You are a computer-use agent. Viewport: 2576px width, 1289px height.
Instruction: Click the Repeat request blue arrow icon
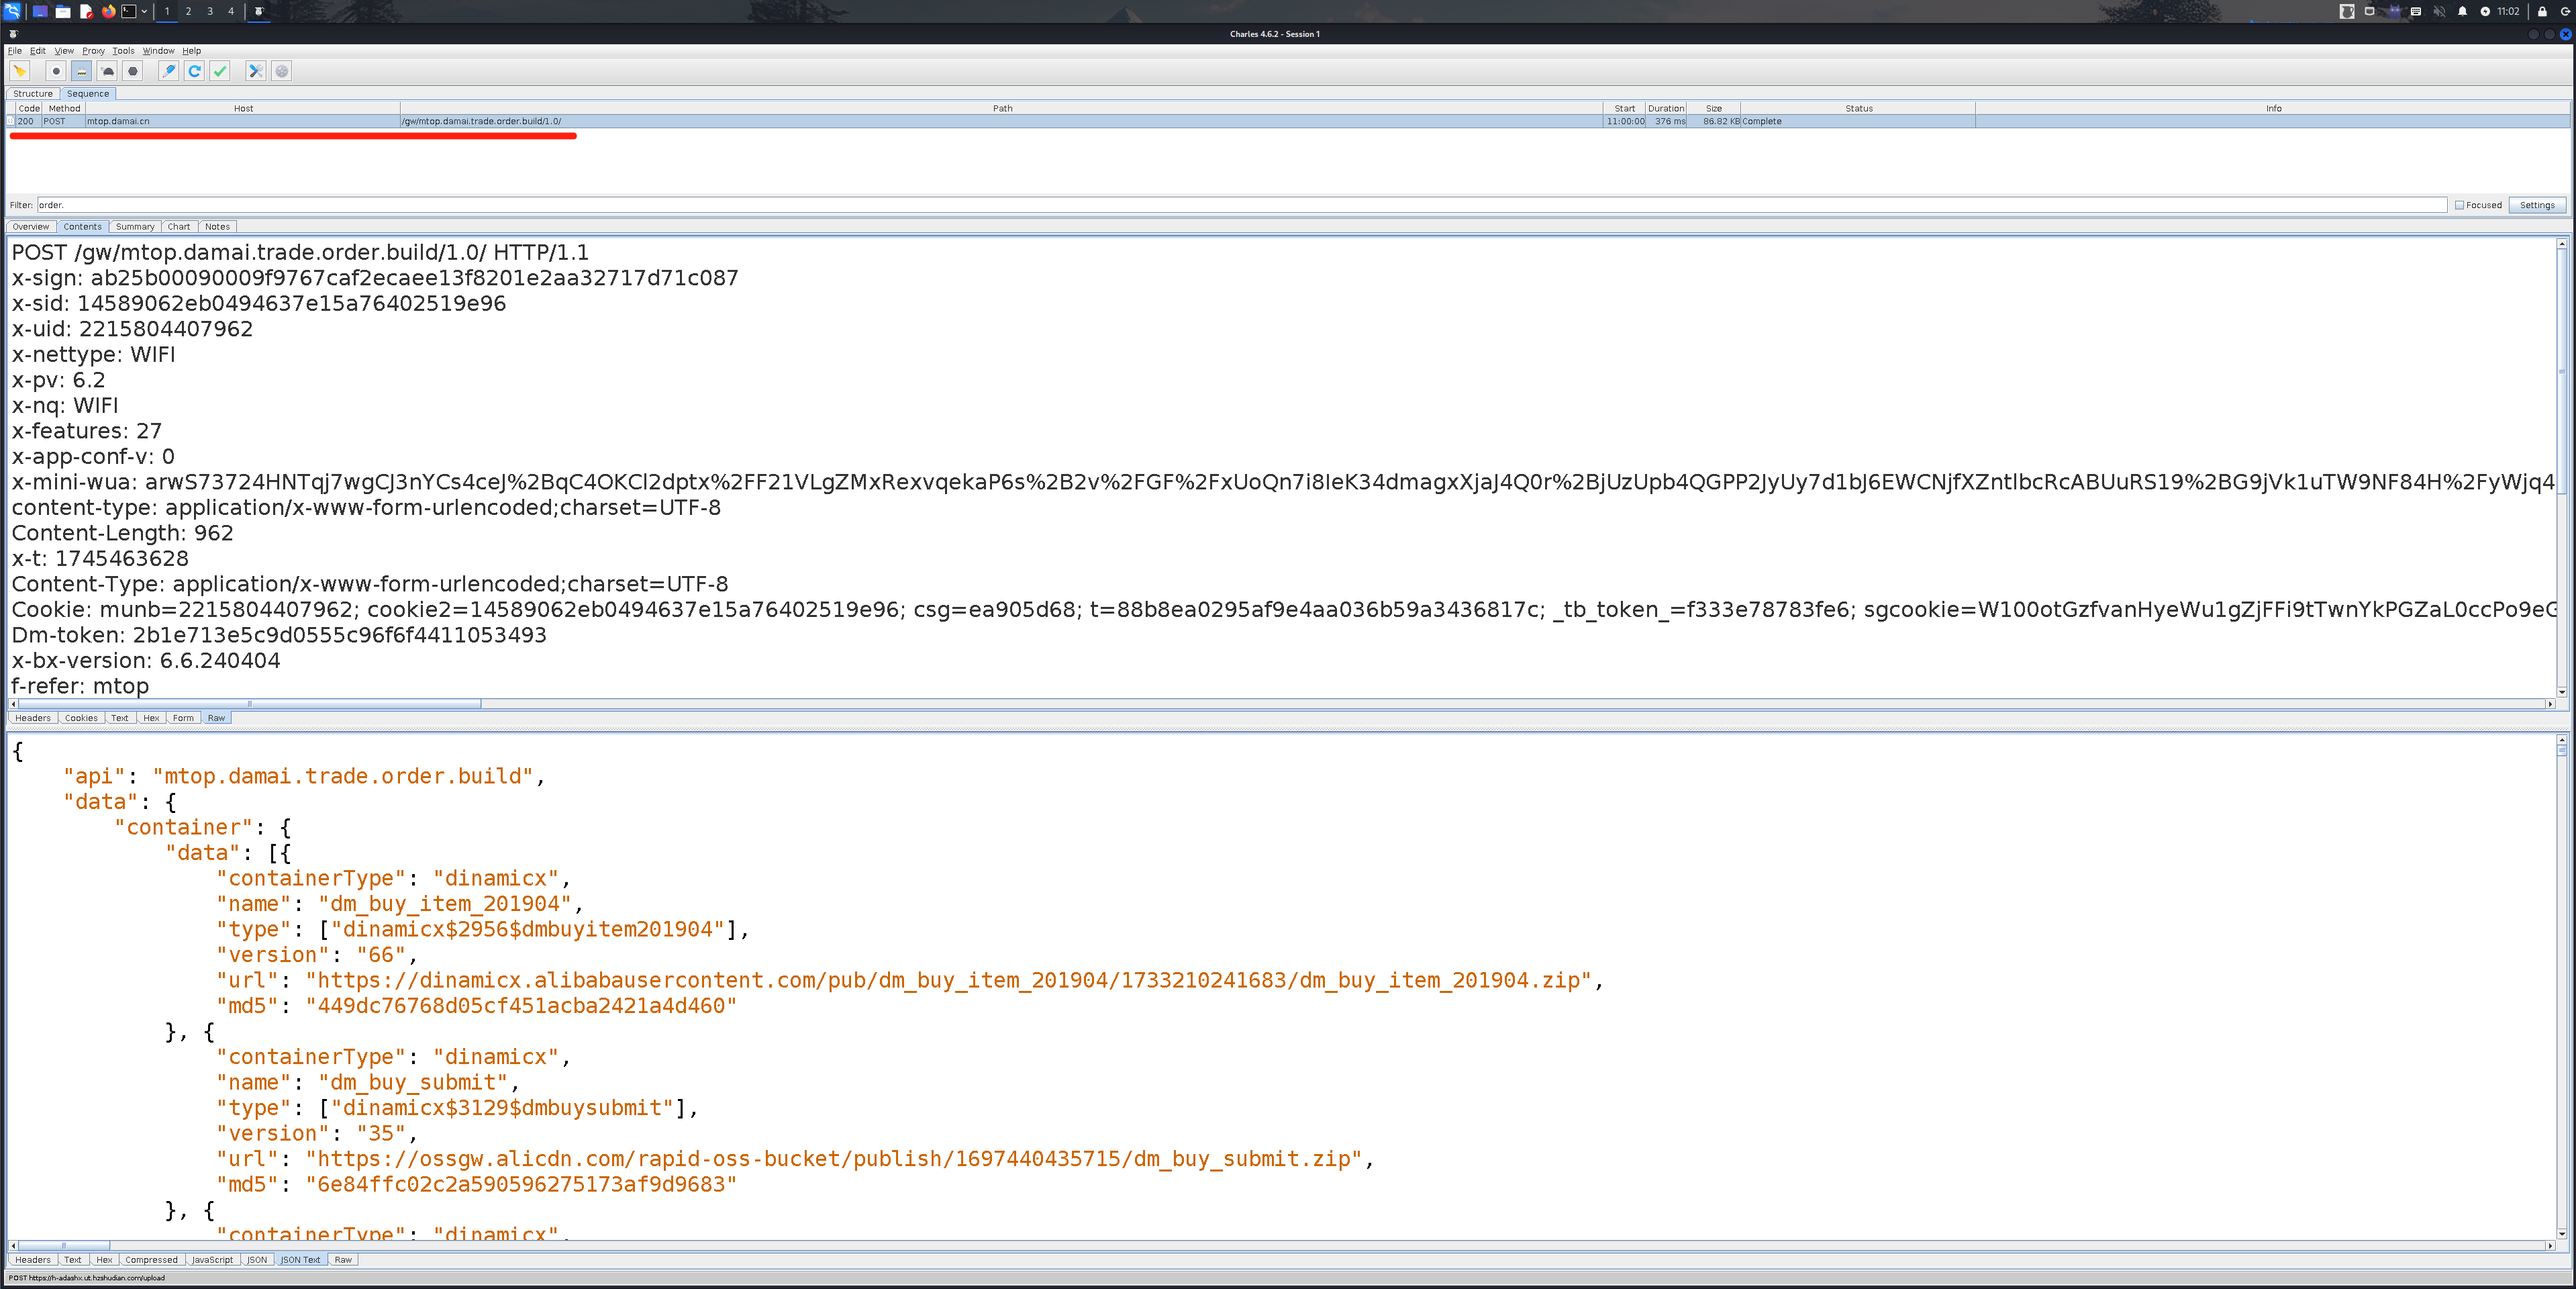195,71
